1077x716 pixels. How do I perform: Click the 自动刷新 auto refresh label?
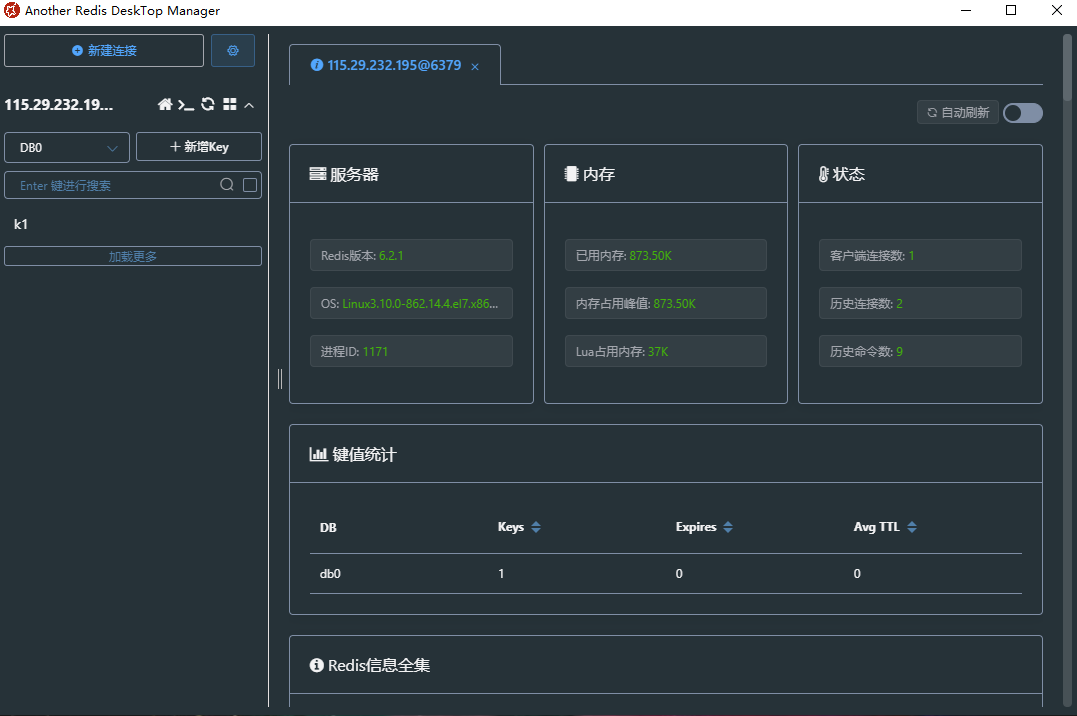tap(958, 113)
